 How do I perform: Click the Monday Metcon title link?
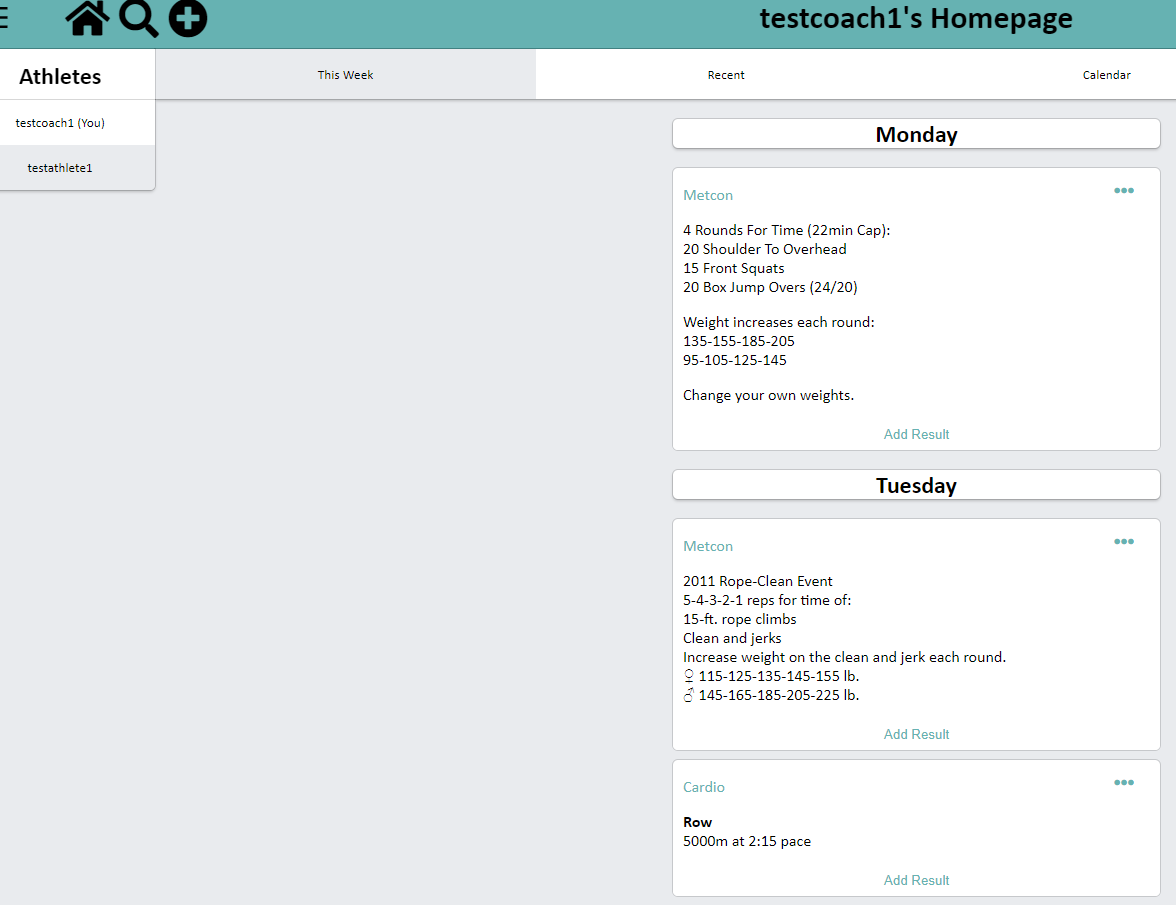click(708, 195)
